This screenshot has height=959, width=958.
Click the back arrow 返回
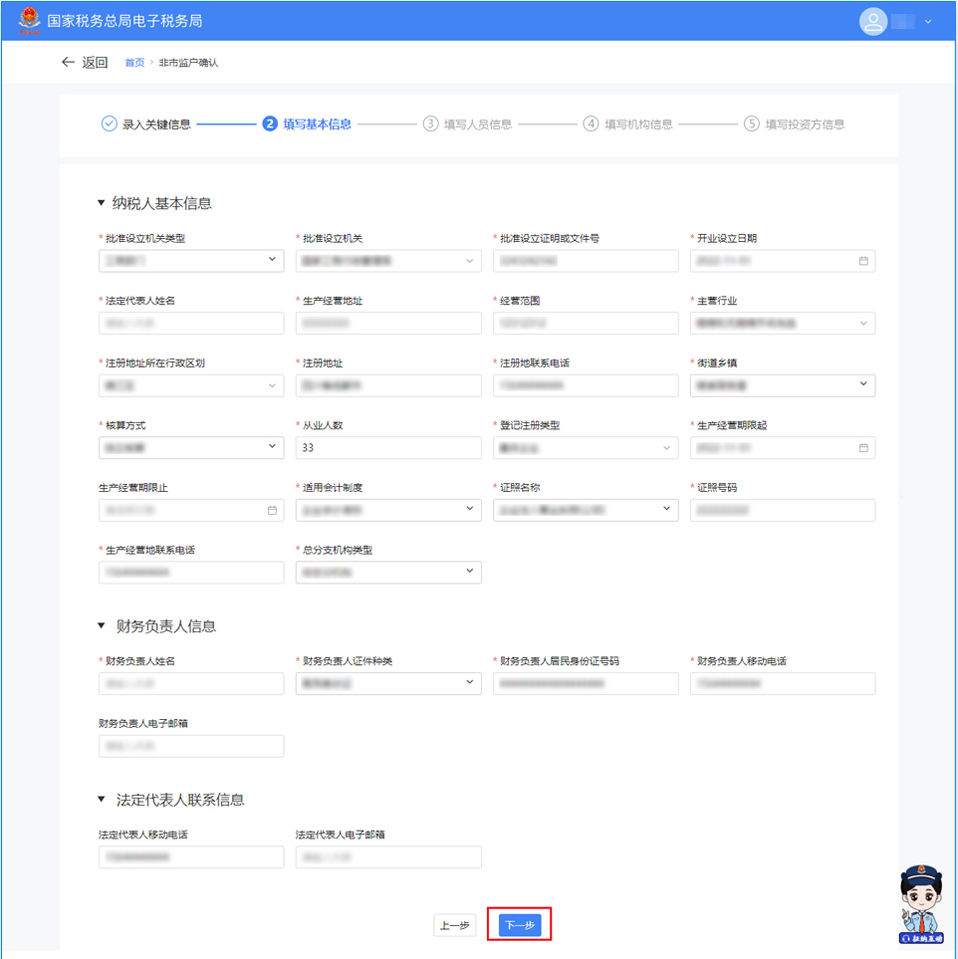tap(84, 62)
